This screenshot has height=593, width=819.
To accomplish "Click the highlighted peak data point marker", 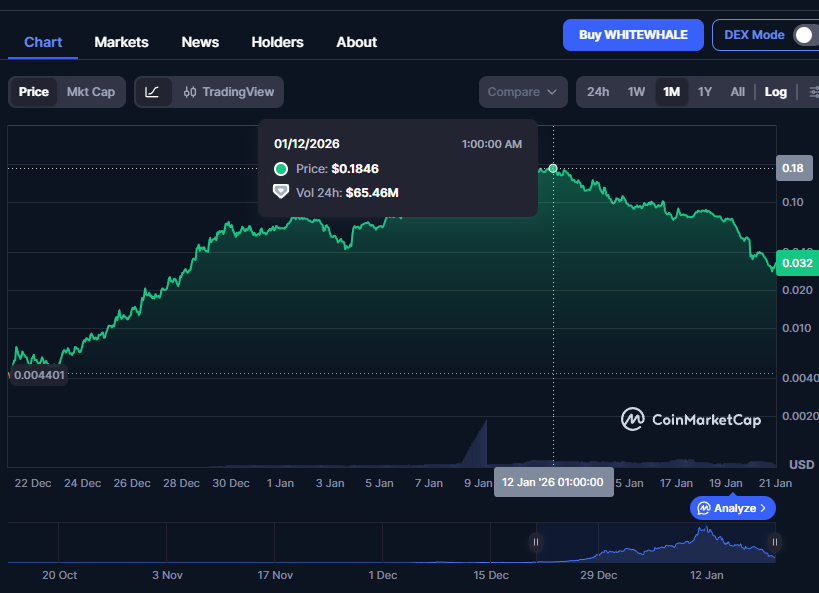I will pos(553,168).
